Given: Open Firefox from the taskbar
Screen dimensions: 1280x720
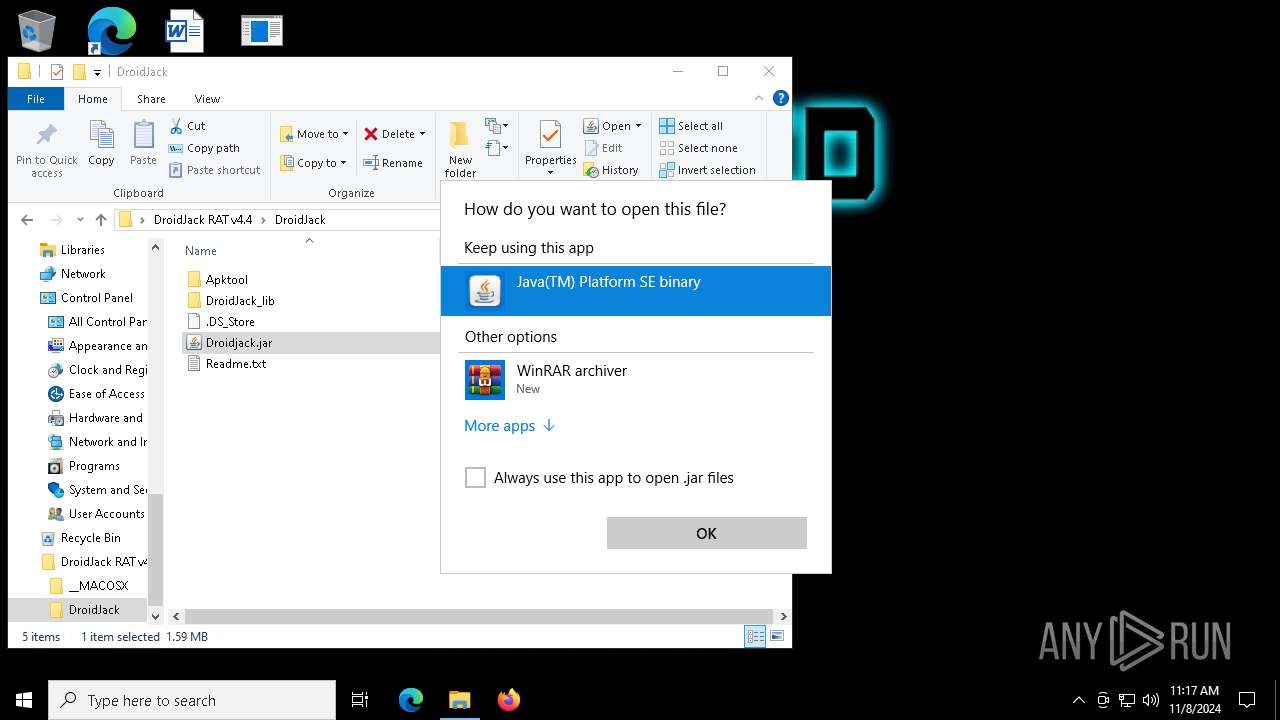Looking at the screenshot, I should coord(509,700).
